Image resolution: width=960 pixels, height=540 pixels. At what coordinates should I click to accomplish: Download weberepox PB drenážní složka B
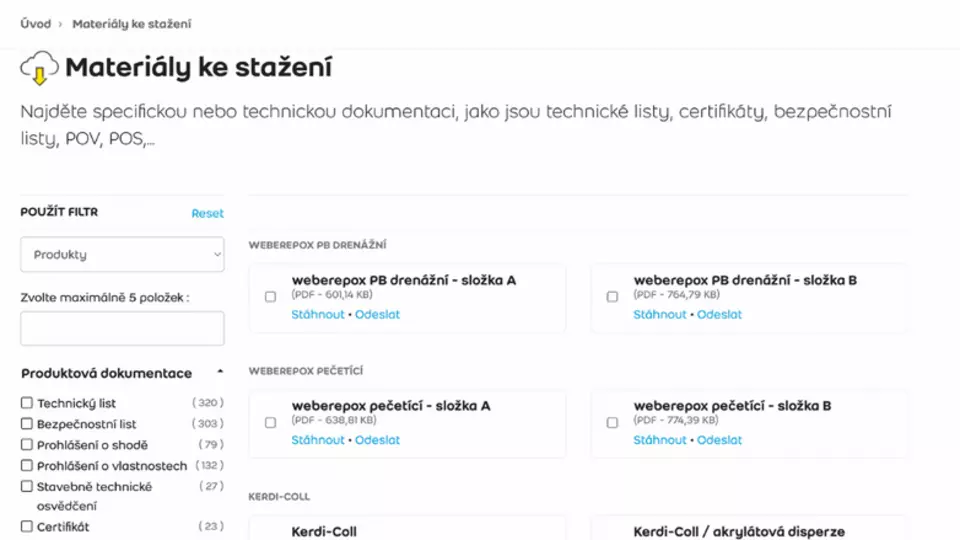(x=660, y=314)
